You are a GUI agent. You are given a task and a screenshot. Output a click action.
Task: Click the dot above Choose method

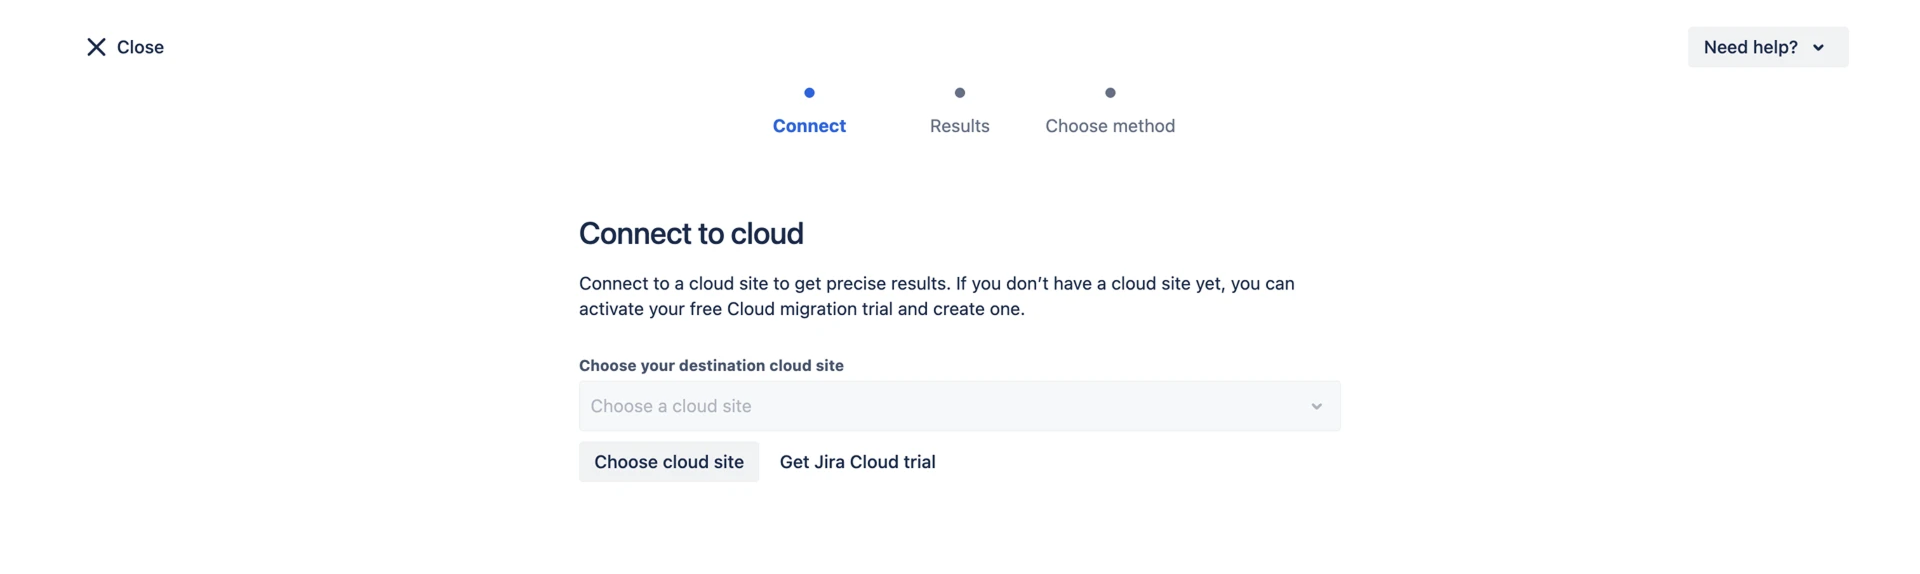coord(1110,93)
